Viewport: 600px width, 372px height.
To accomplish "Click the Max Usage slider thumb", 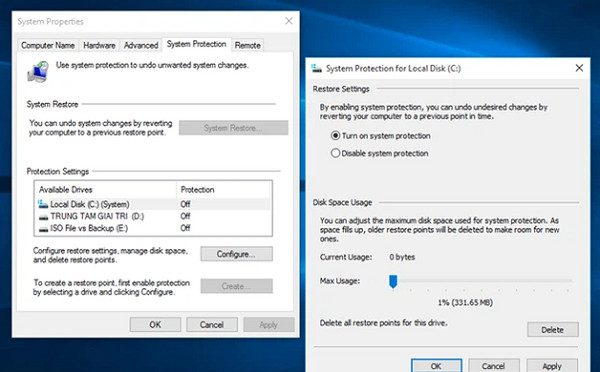I will click(393, 282).
